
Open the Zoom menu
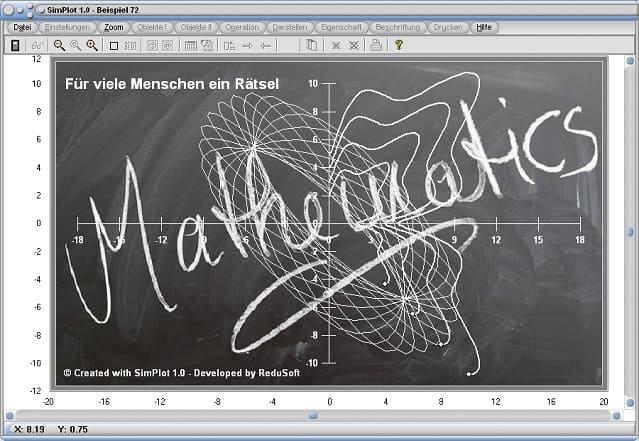tap(113, 27)
